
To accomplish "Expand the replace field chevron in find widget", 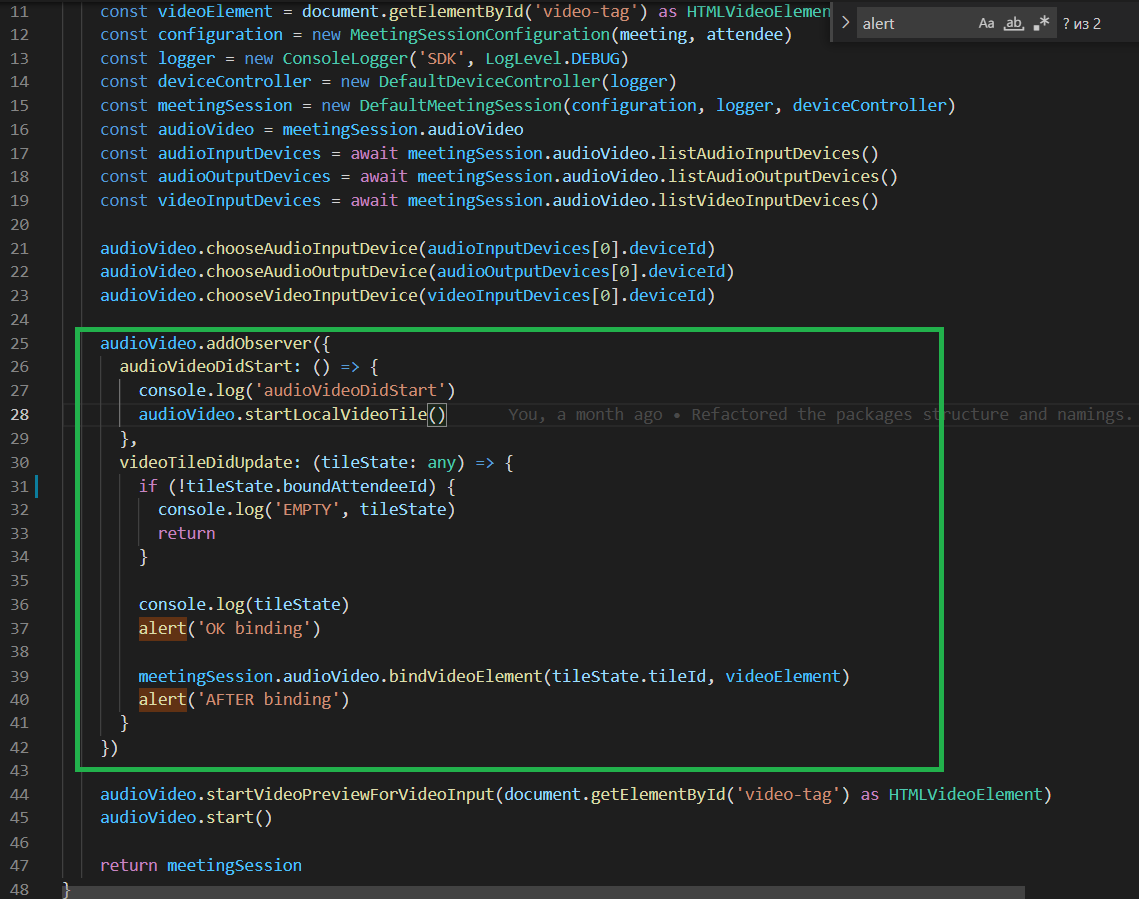I will coord(845,23).
